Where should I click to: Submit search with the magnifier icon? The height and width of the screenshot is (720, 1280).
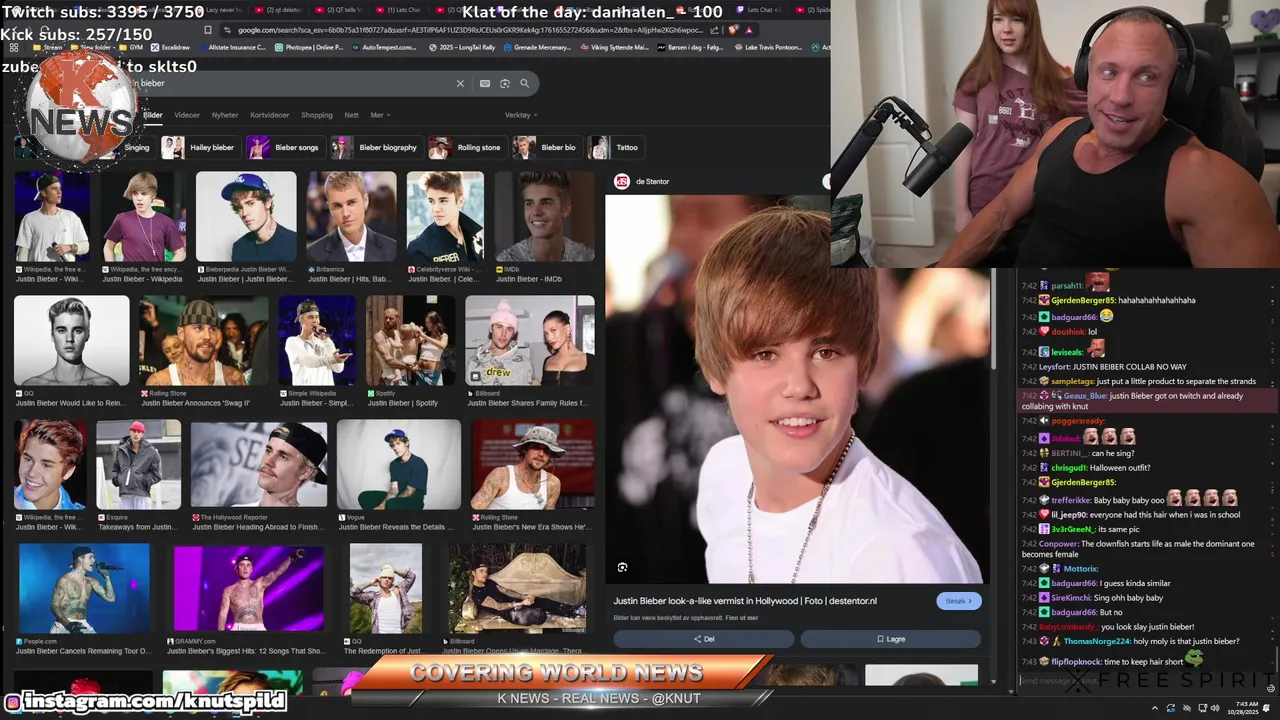524,83
